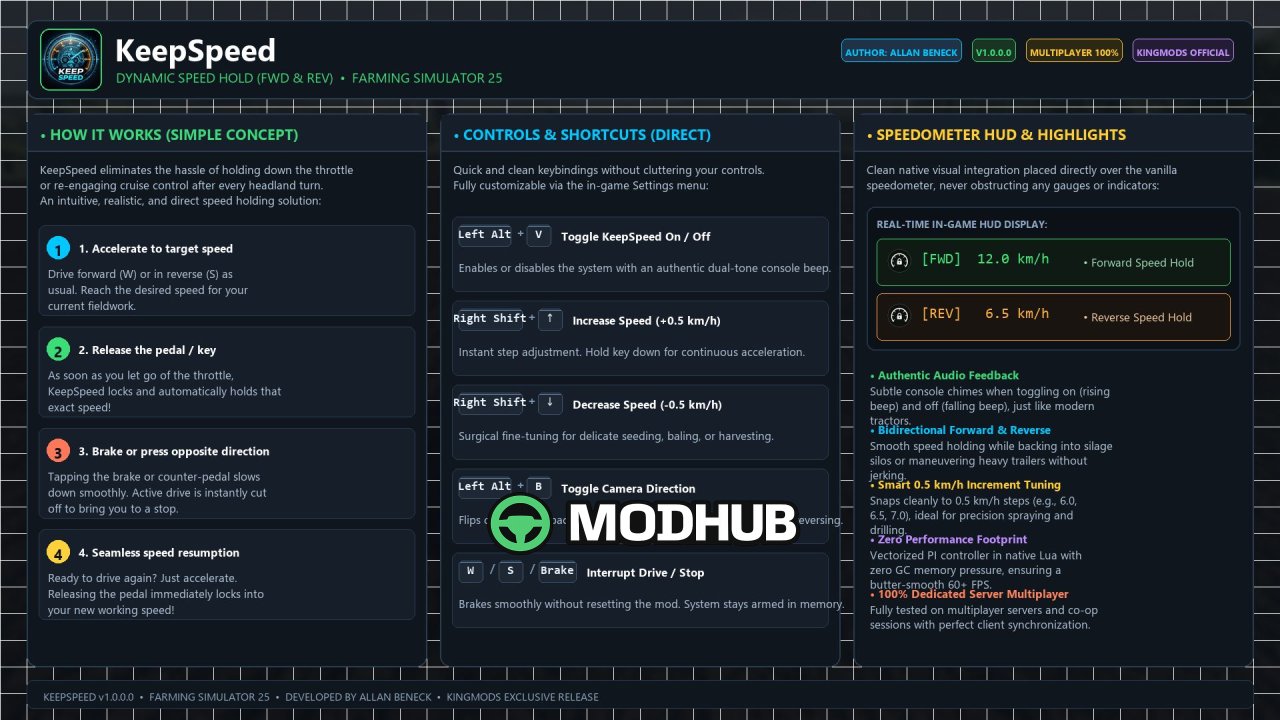The image size is (1280, 720).
Task: Click the Smart 0.5 km/h Increment Tuning title
Action: click(969, 485)
